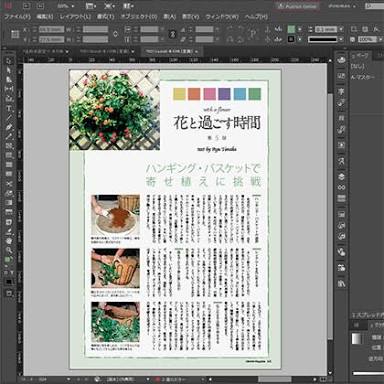The image size is (384, 384).
Task: Click the gradient ramp slider at panel bottom
Action: pyautogui.click(x=368, y=374)
